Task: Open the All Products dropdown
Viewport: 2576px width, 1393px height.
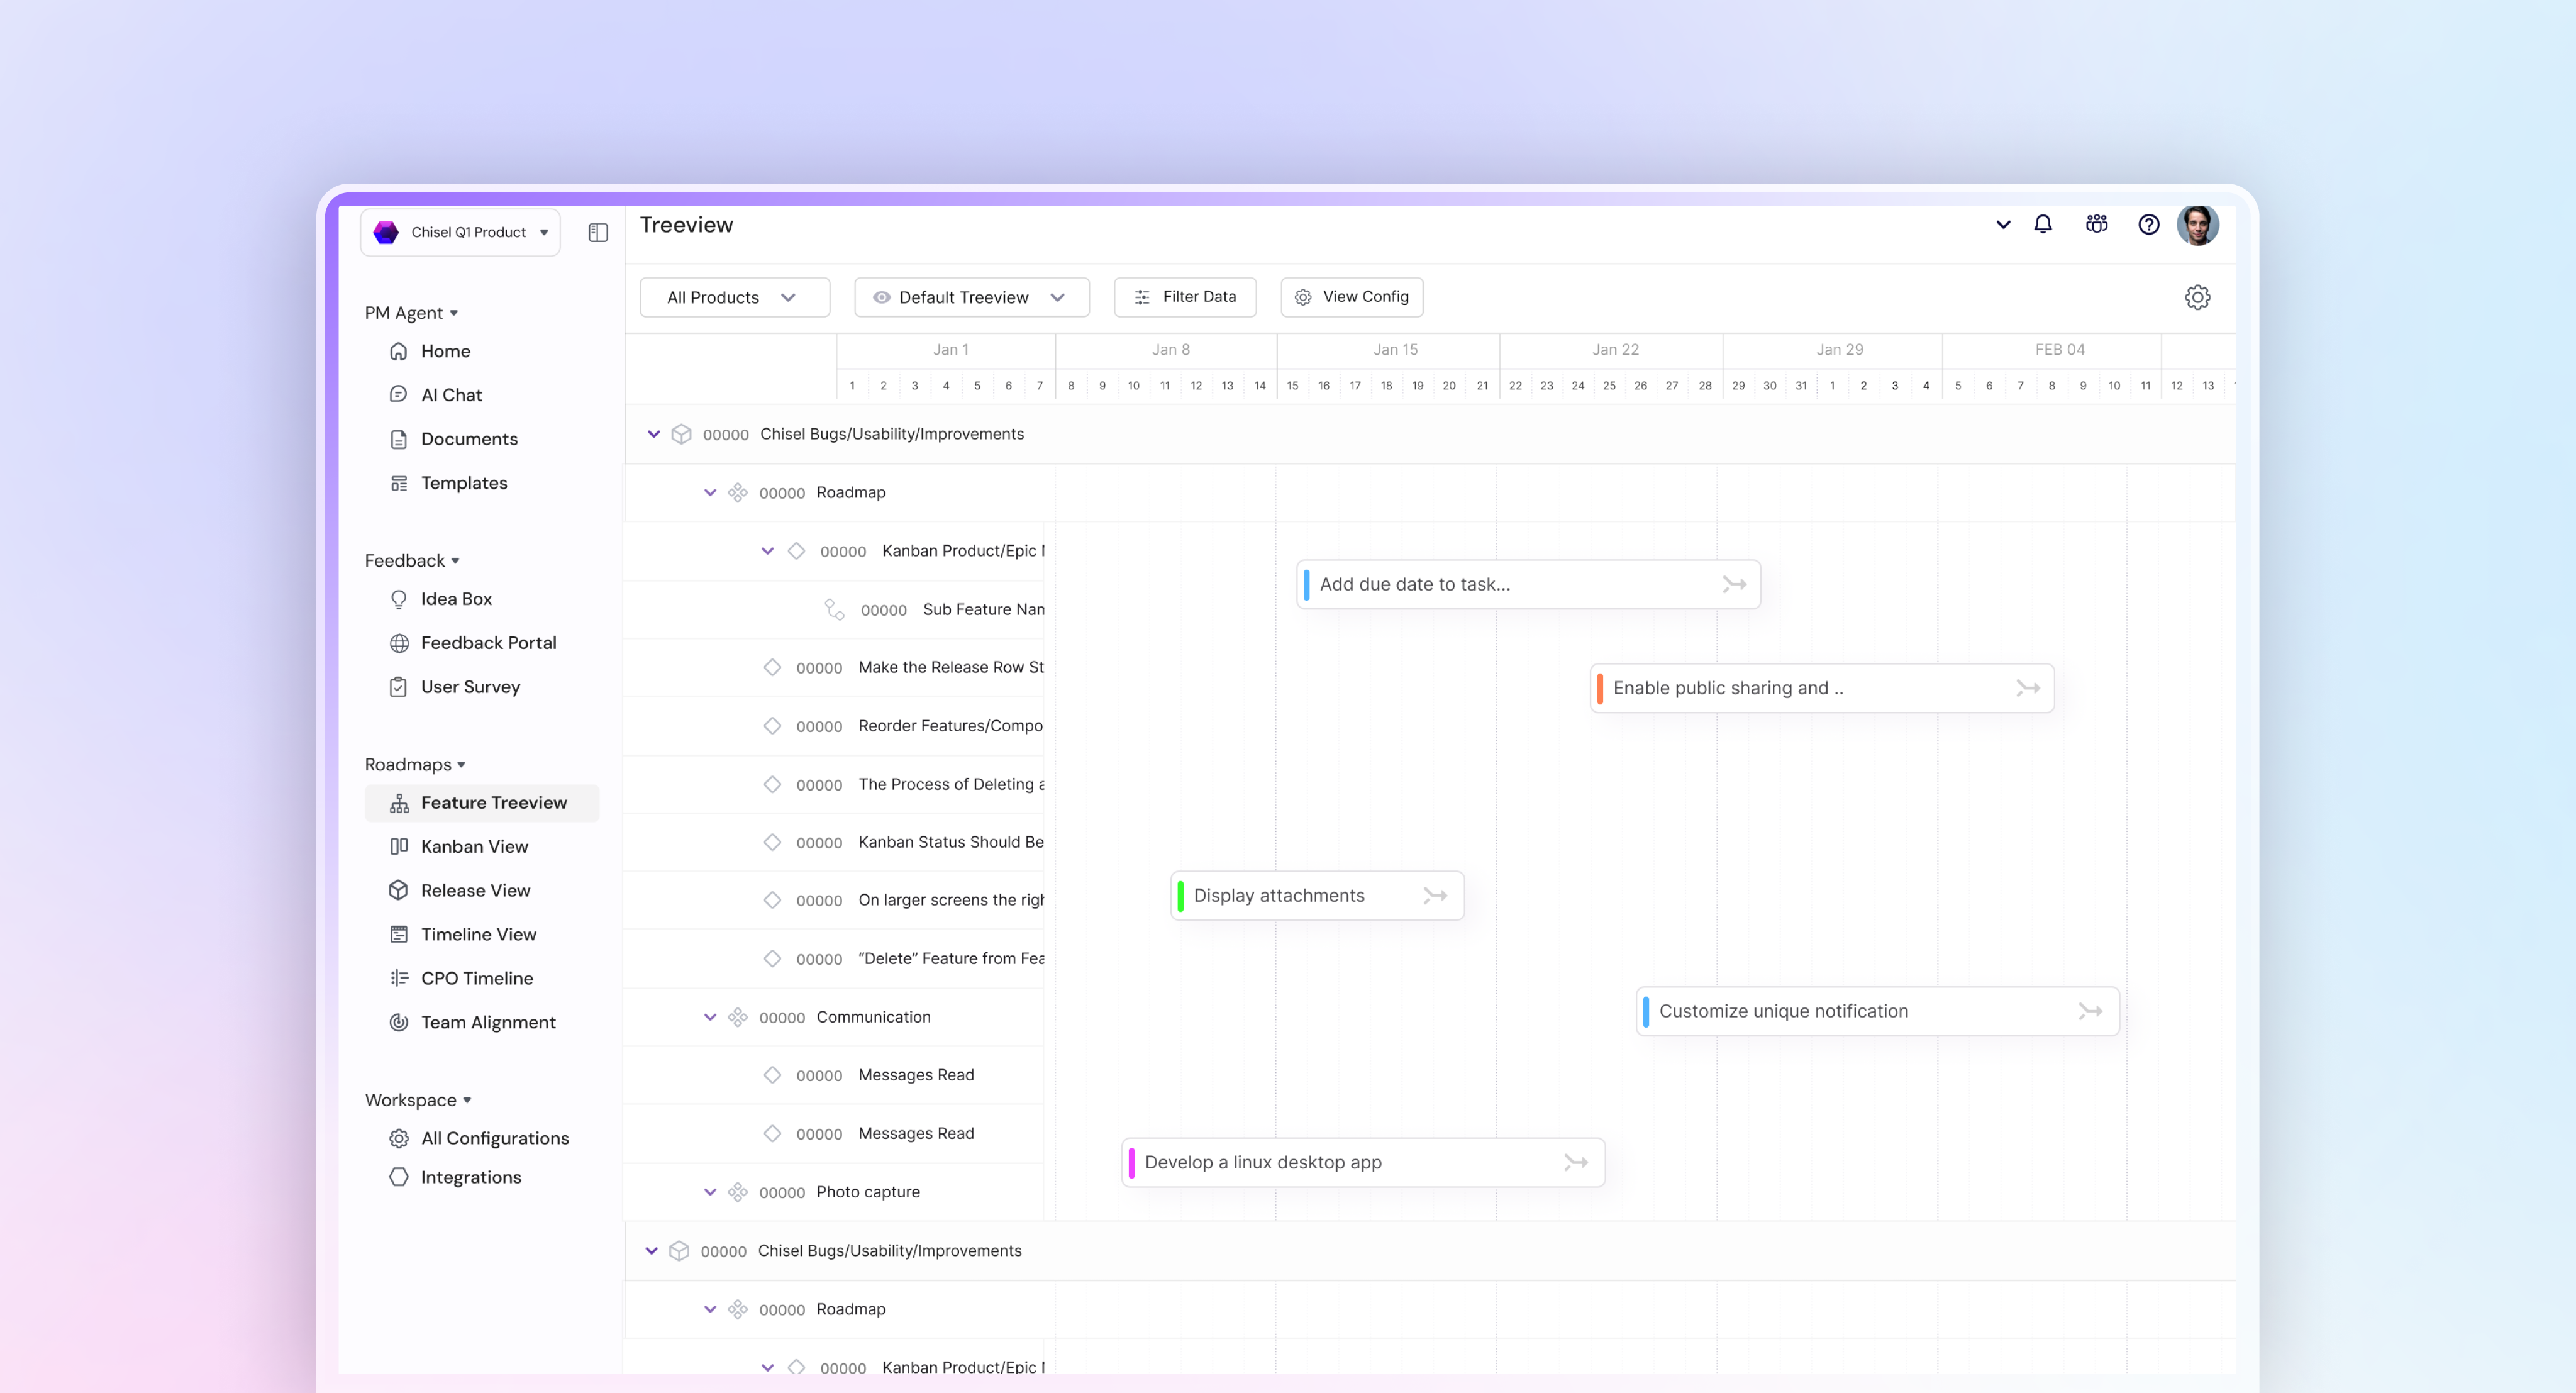Action: (734, 297)
